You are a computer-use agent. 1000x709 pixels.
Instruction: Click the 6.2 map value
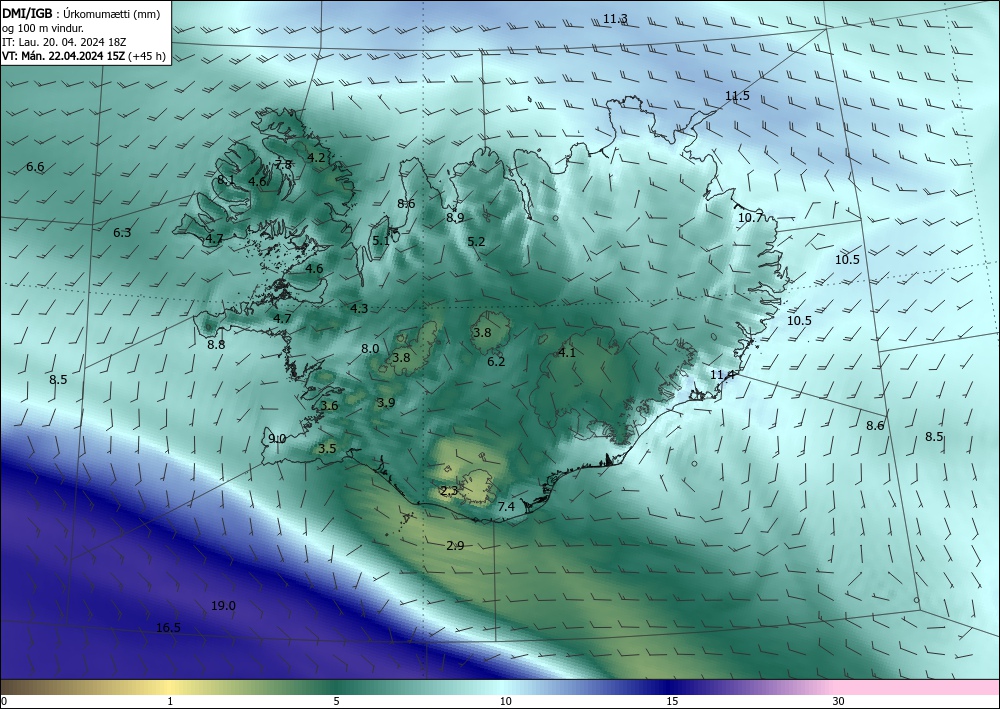click(496, 362)
